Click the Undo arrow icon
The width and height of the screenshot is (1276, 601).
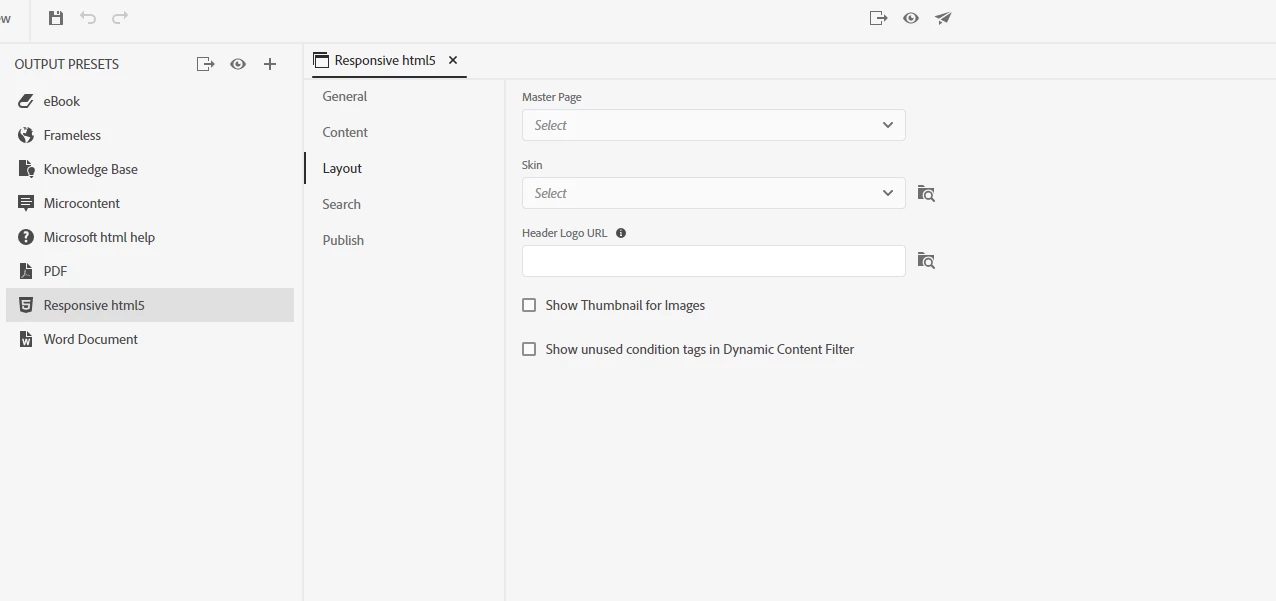point(88,18)
